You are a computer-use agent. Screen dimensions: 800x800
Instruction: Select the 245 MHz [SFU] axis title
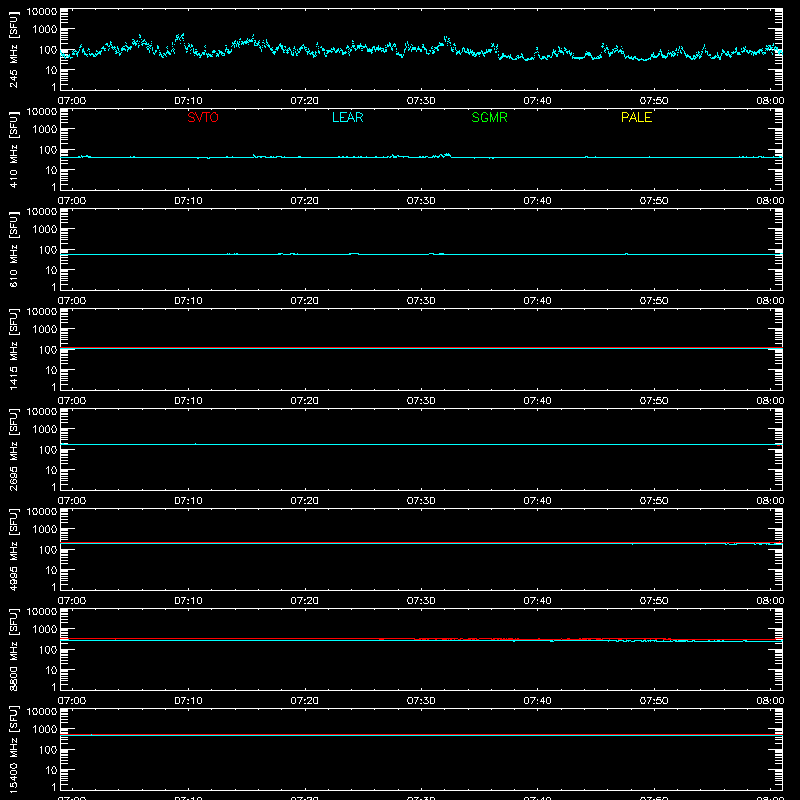pos(13,49)
